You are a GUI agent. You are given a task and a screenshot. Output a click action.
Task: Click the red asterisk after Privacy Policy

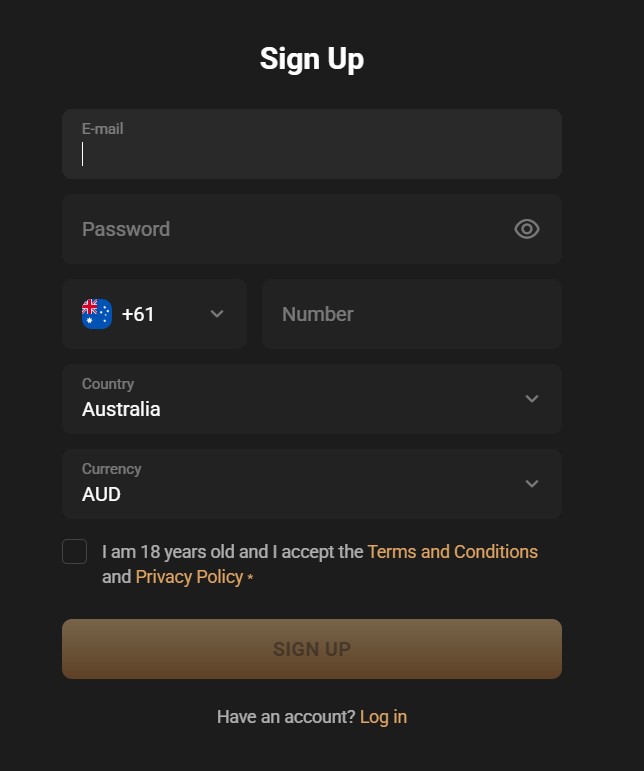pyautogui.click(x=250, y=577)
